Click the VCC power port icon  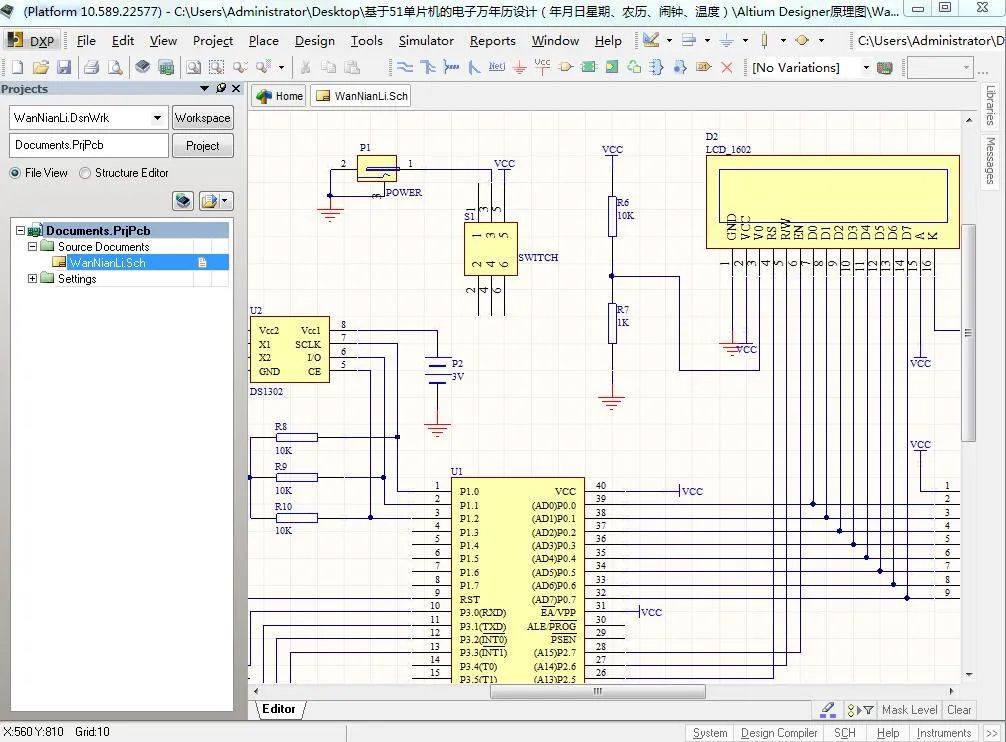pos(542,68)
